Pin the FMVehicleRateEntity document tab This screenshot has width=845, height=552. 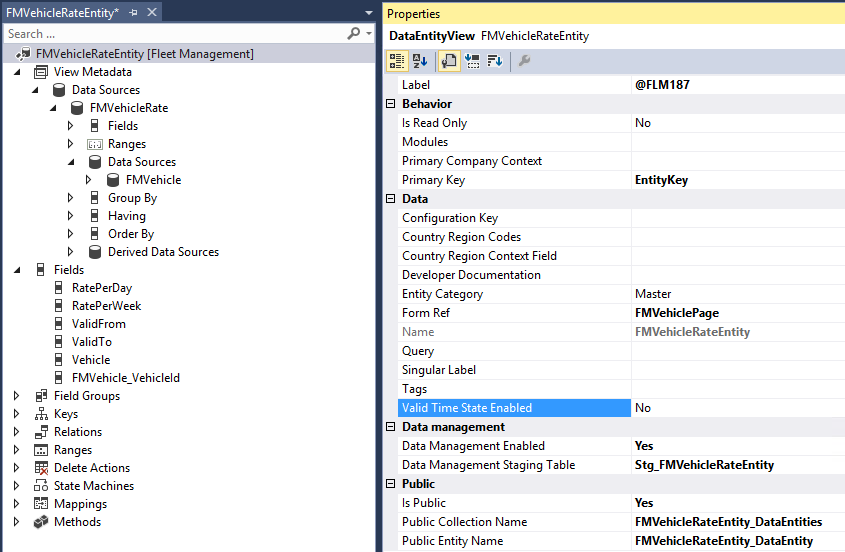[133, 12]
